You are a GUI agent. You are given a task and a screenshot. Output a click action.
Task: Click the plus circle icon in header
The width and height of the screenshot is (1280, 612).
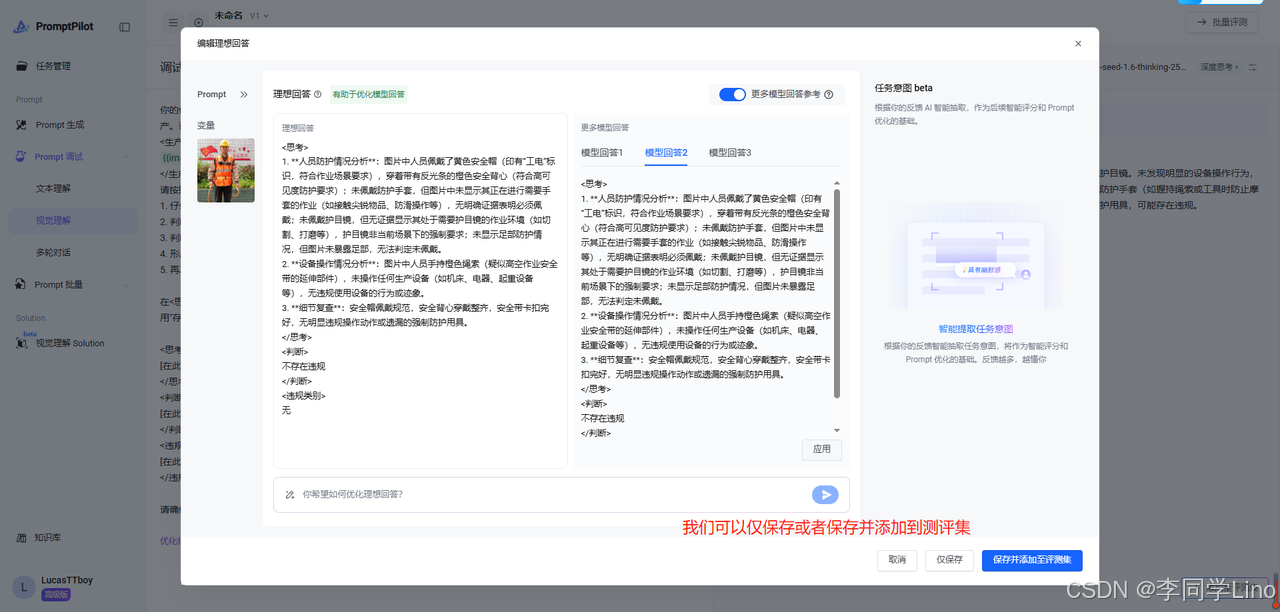tap(198, 22)
